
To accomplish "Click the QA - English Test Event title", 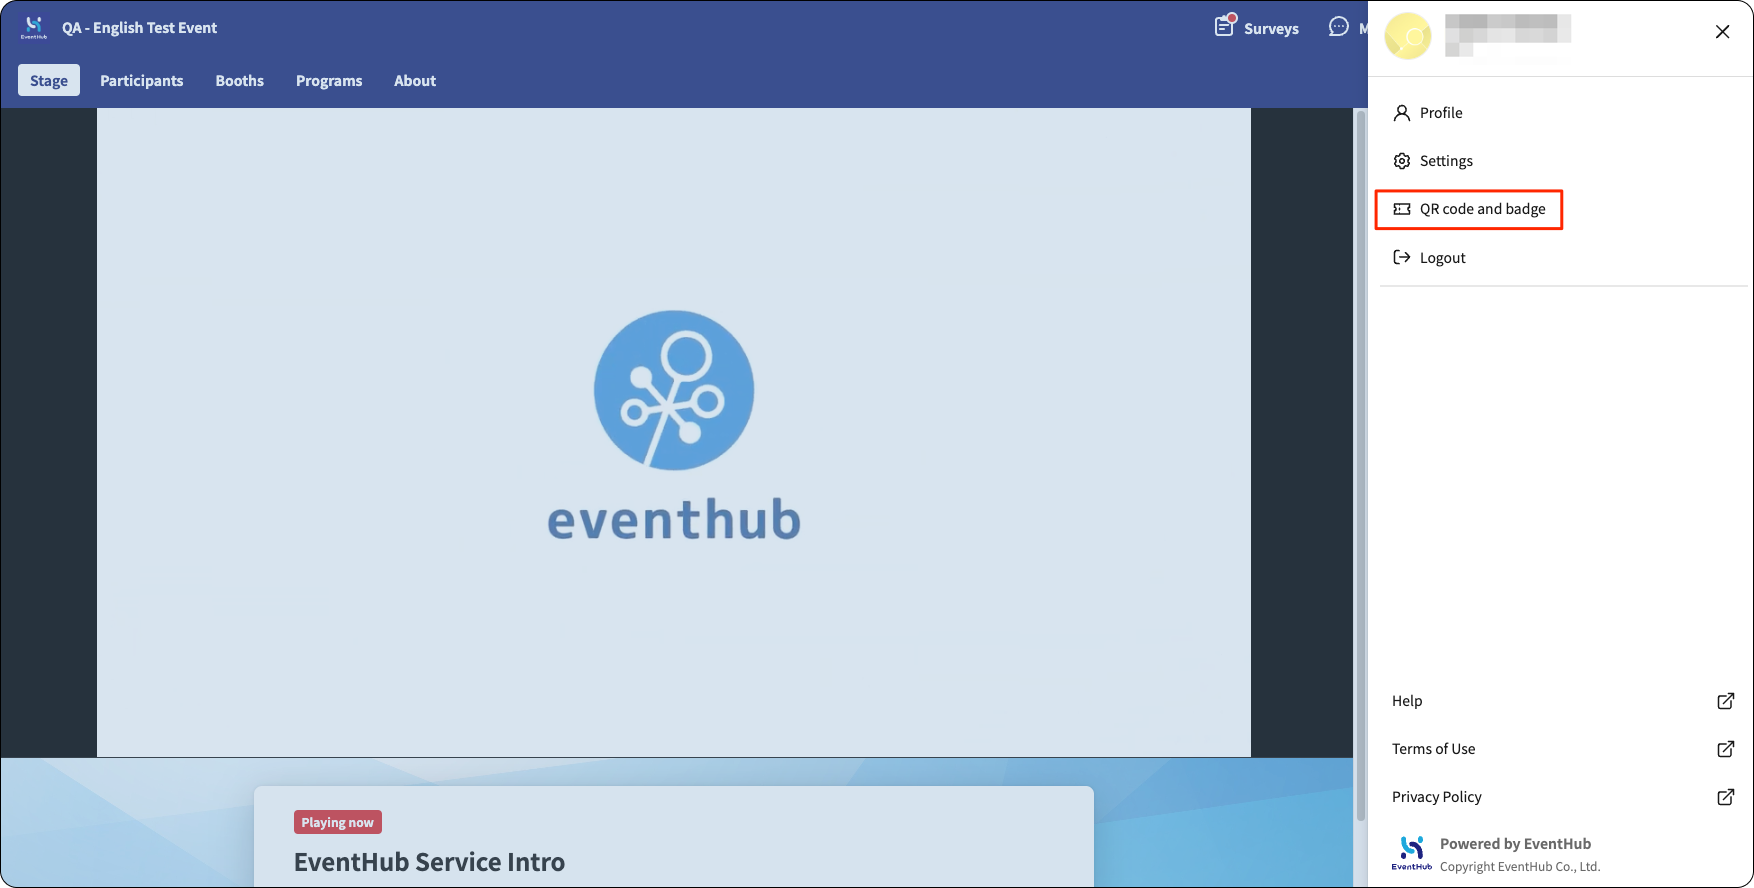I will click(x=139, y=28).
